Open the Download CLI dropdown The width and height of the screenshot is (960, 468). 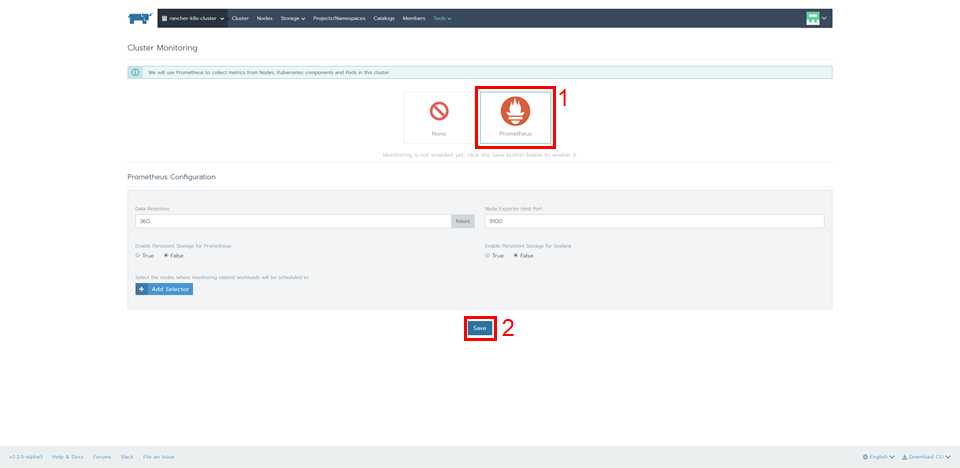pos(926,457)
